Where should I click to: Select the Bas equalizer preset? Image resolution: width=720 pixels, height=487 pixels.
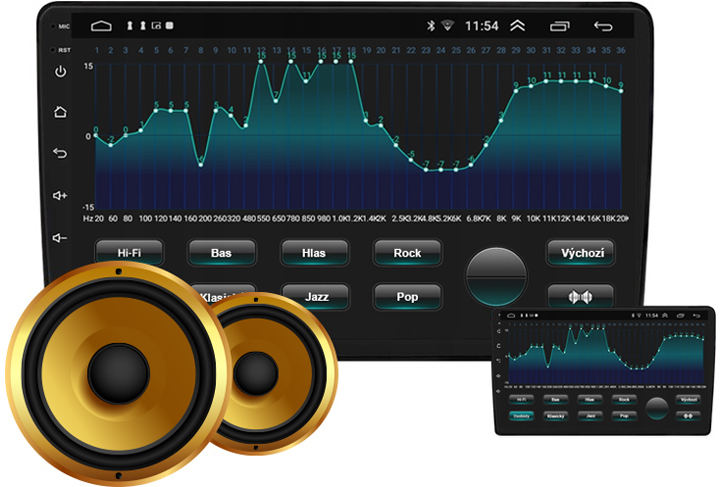(221, 253)
